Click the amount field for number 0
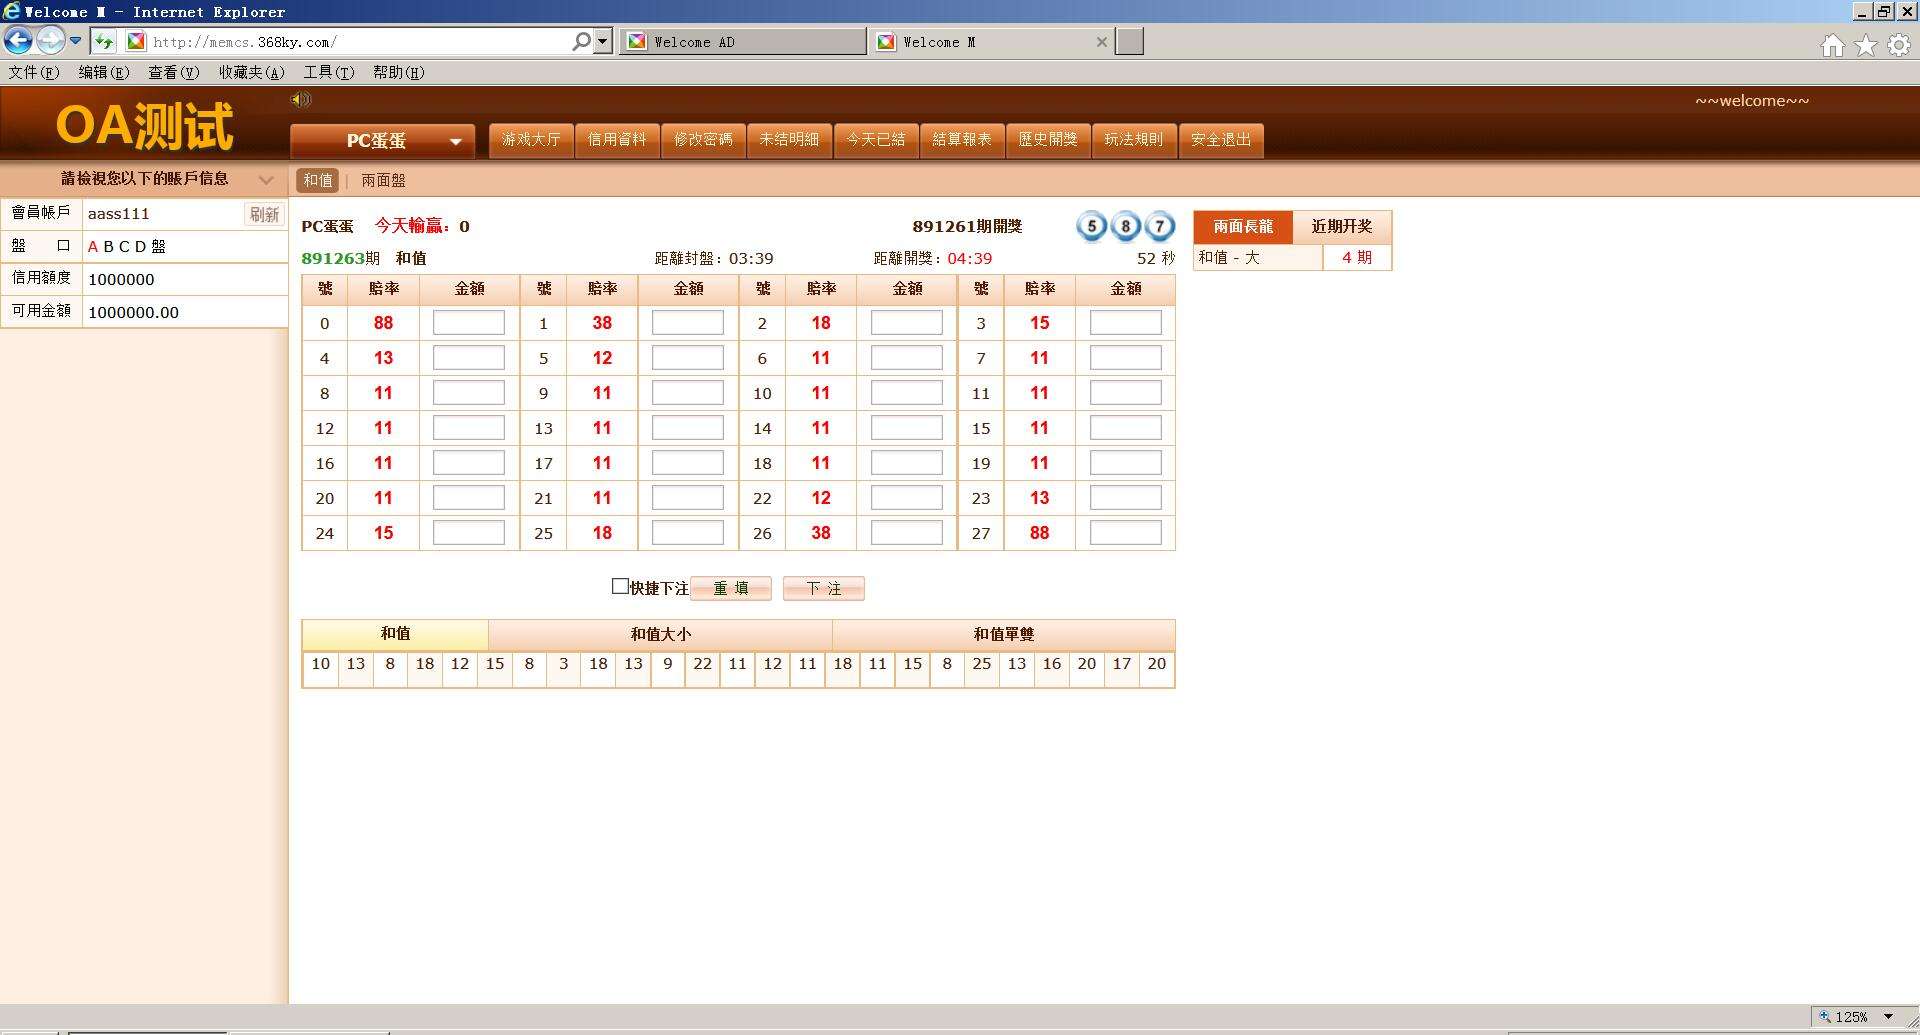Image resolution: width=1920 pixels, height=1035 pixels. click(469, 323)
